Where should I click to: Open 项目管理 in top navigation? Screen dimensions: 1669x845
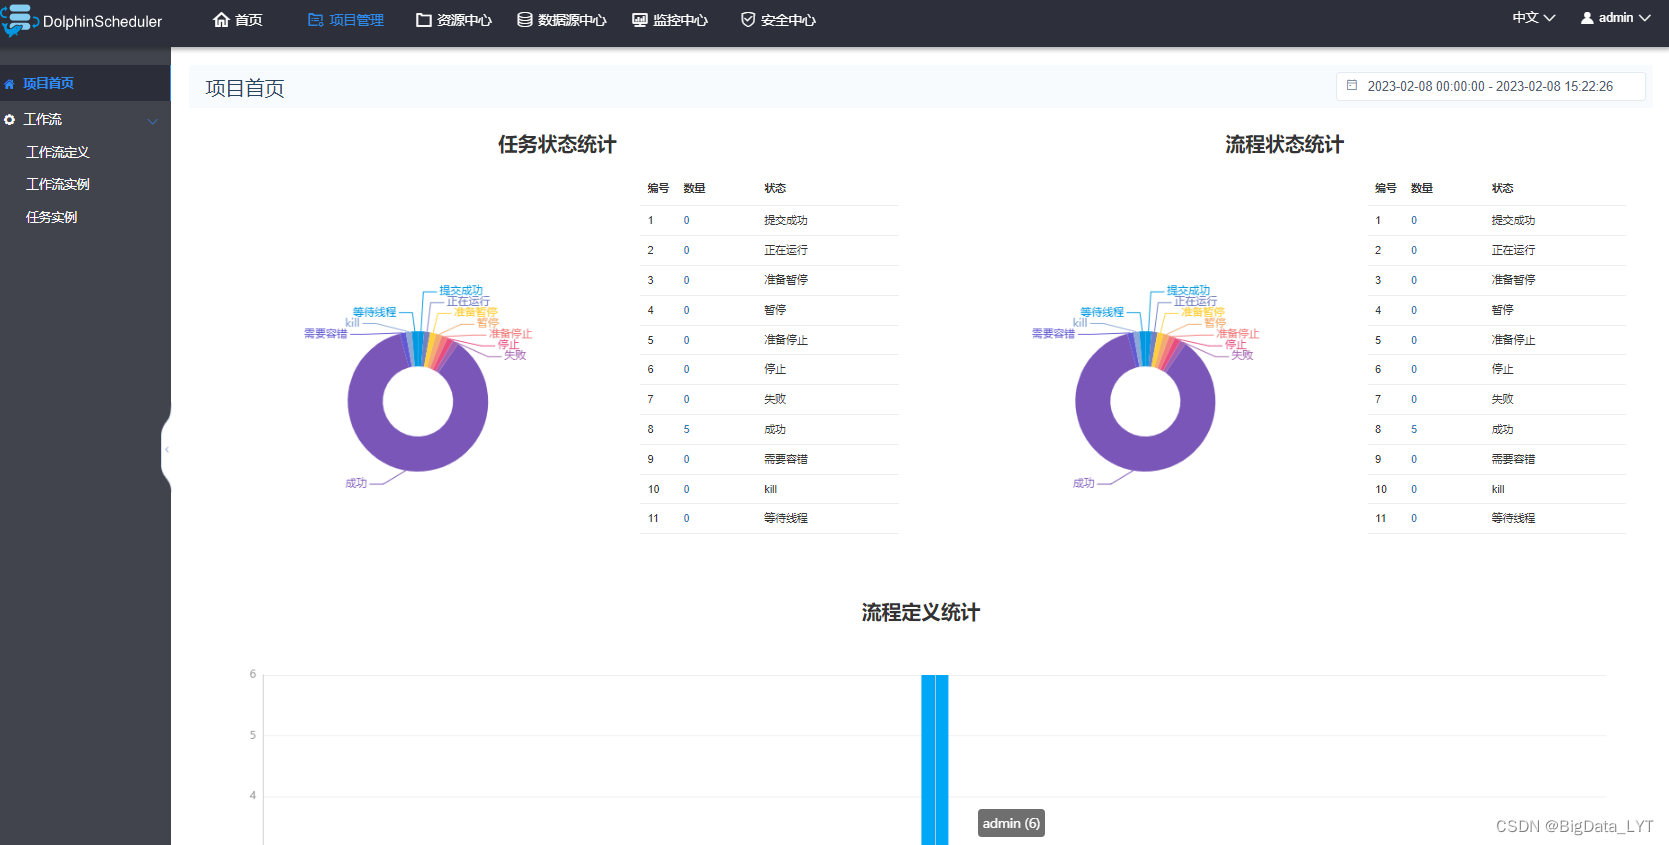pos(346,20)
